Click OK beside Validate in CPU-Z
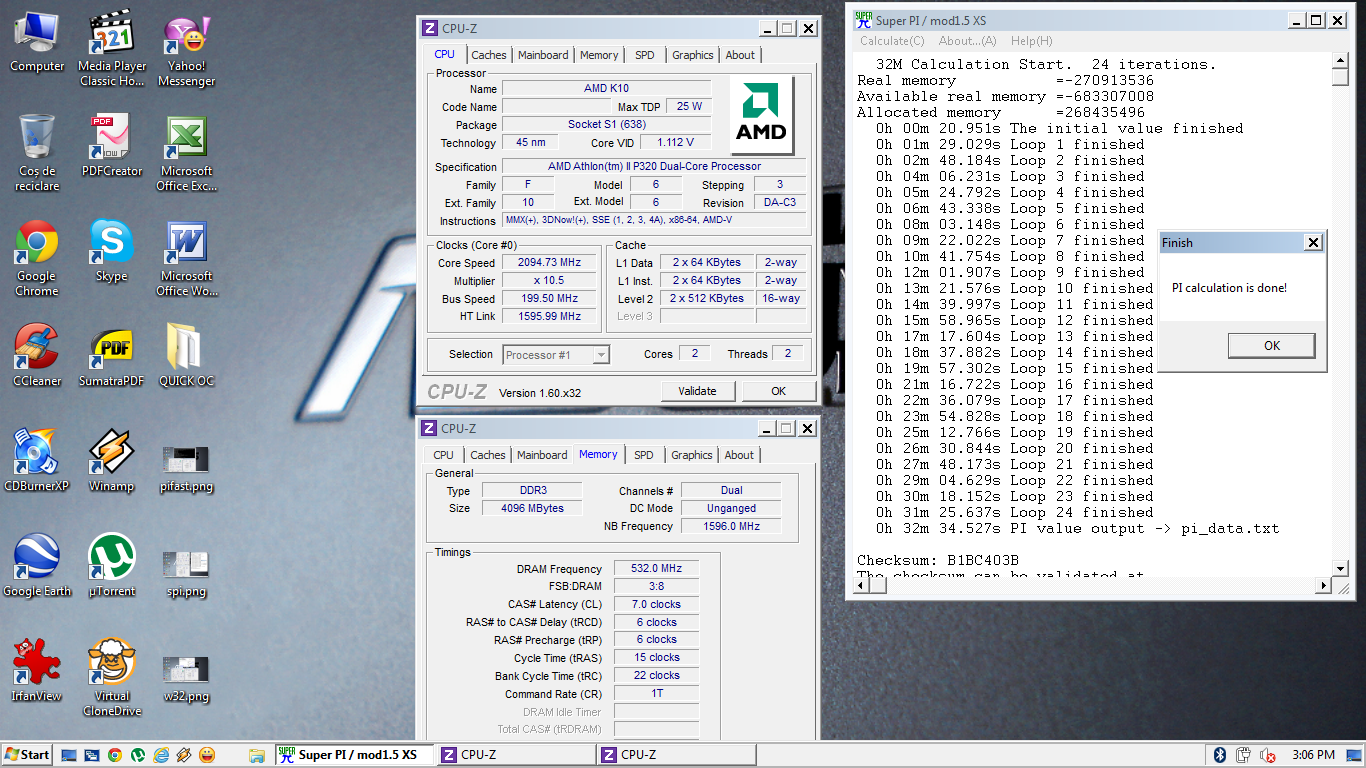1366x768 pixels. pos(778,391)
